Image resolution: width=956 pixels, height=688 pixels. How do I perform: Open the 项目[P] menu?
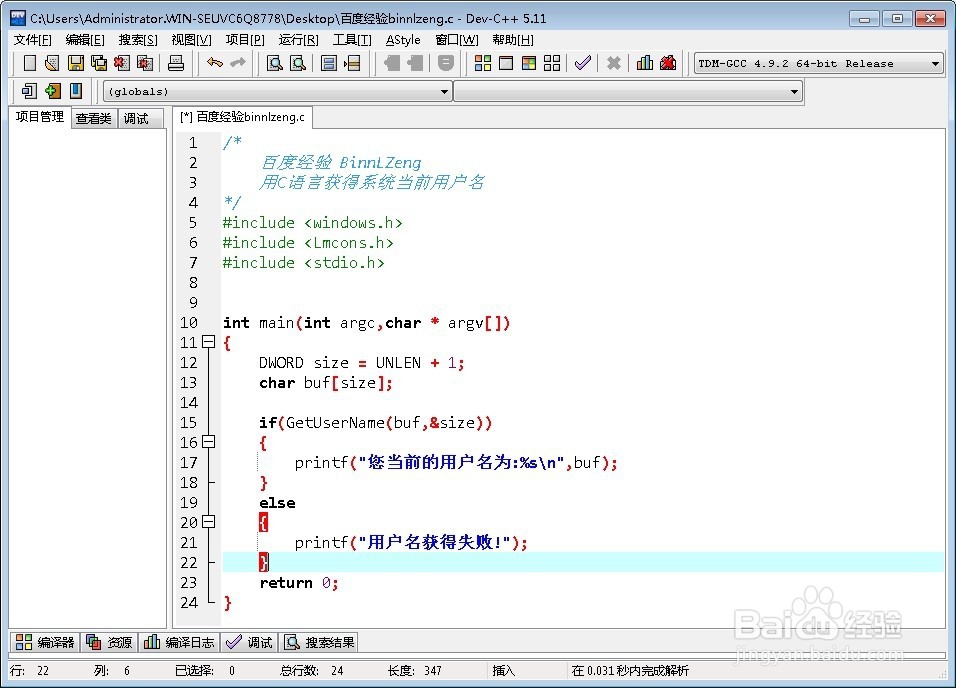pos(245,40)
